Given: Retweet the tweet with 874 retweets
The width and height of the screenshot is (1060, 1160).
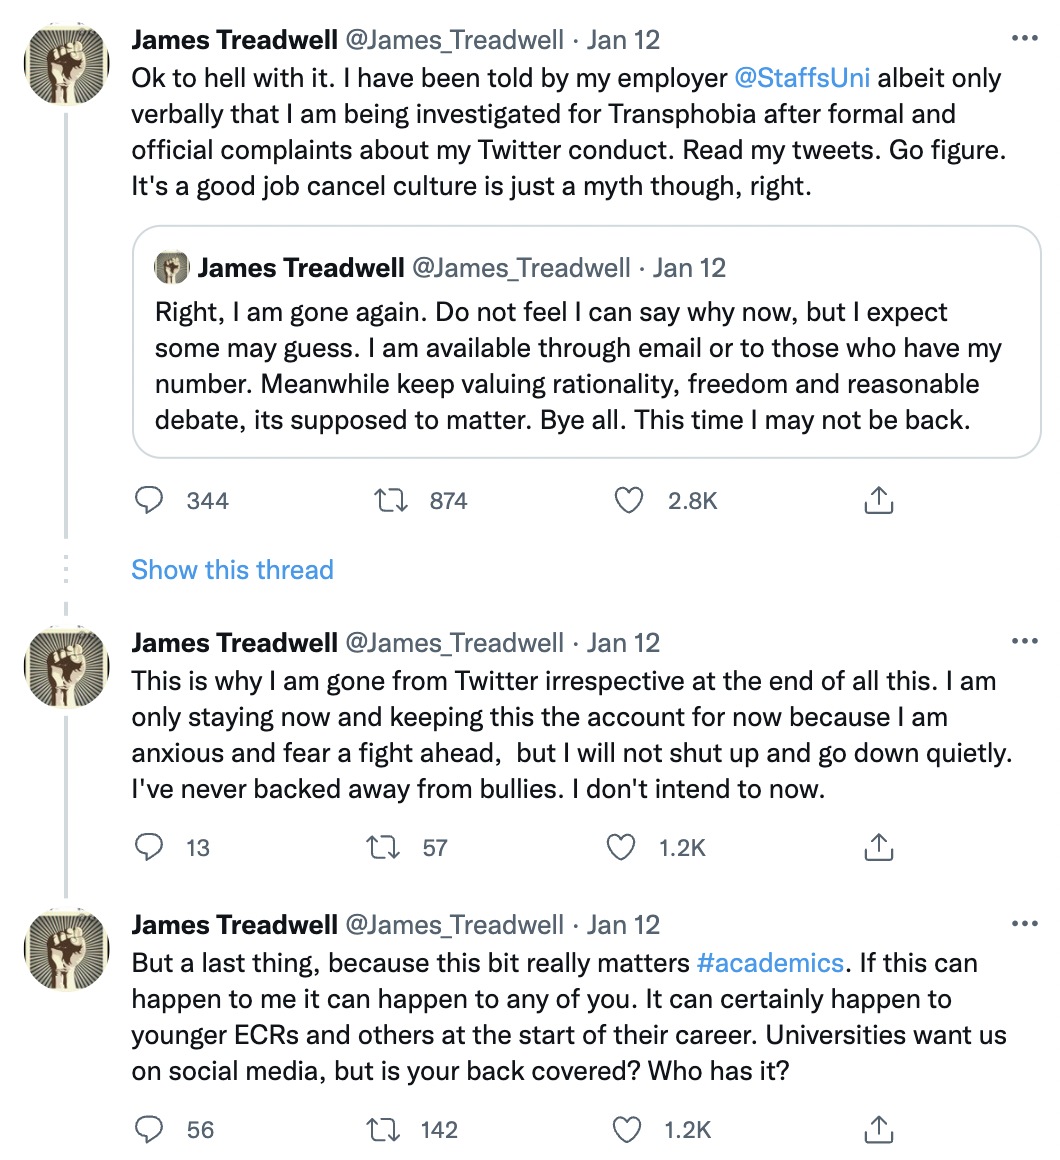Looking at the screenshot, I should tap(391, 501).
